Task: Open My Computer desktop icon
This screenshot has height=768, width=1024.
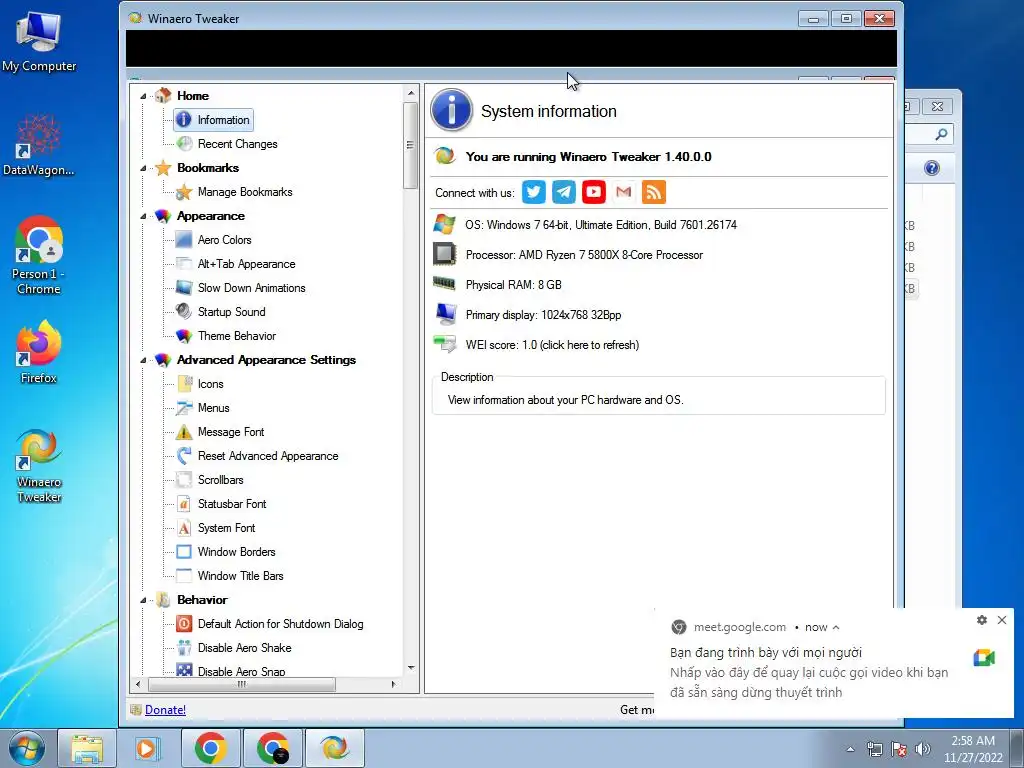Action: click(39, 41)
